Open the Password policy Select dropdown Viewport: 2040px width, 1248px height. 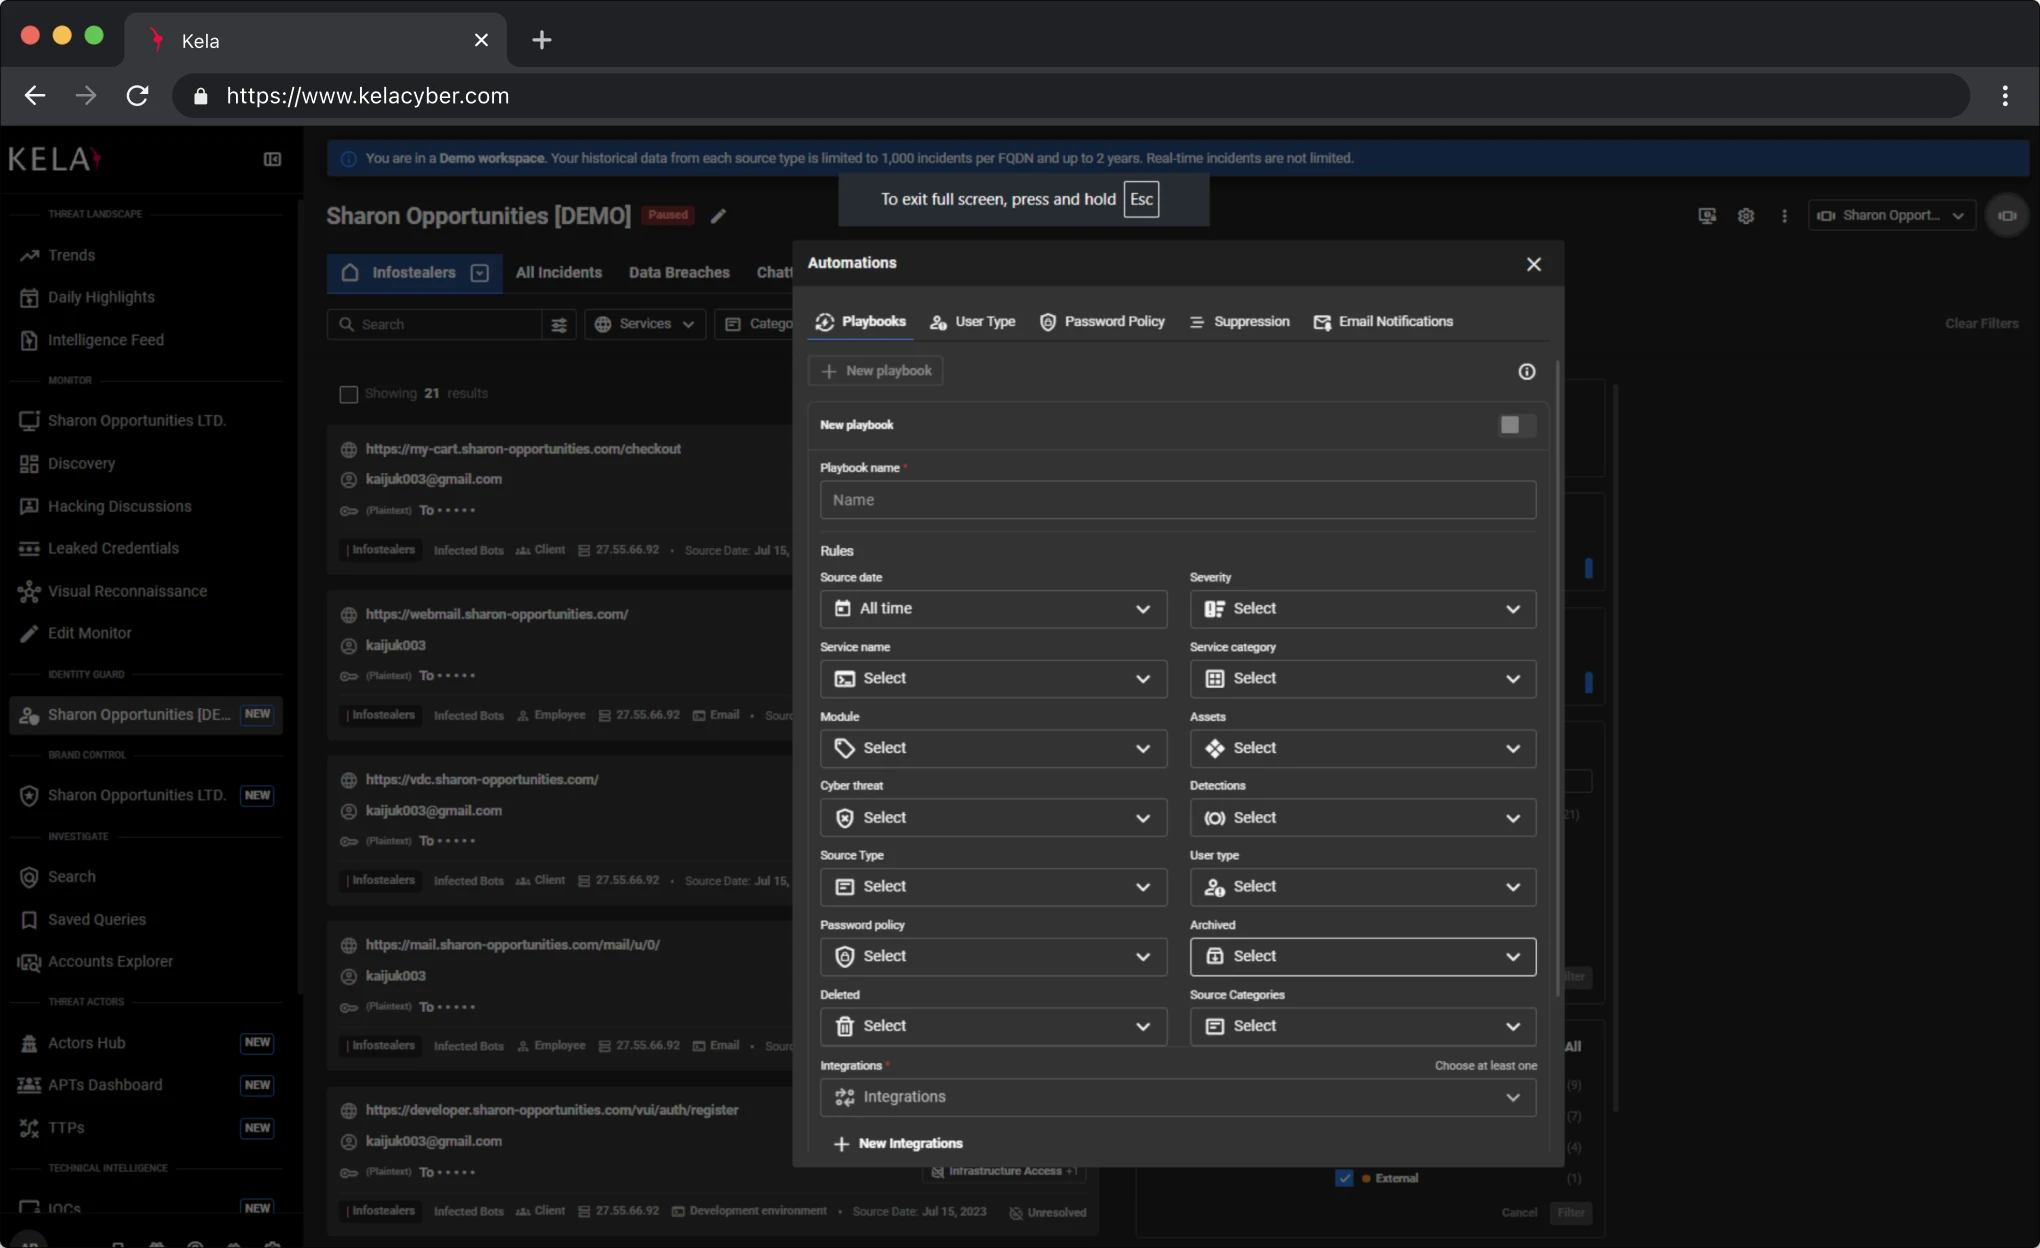point(993,957)
